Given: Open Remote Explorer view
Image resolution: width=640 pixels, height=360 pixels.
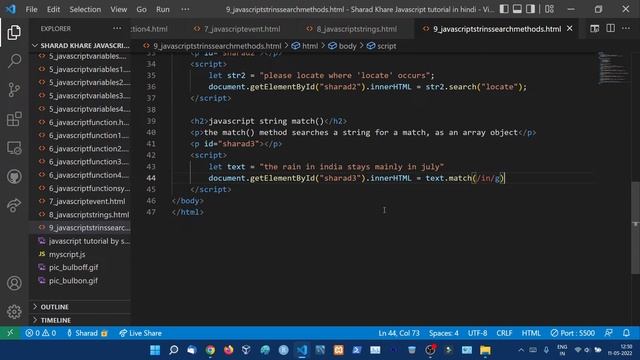Looking at the screenshot, I should pos(14,148).
